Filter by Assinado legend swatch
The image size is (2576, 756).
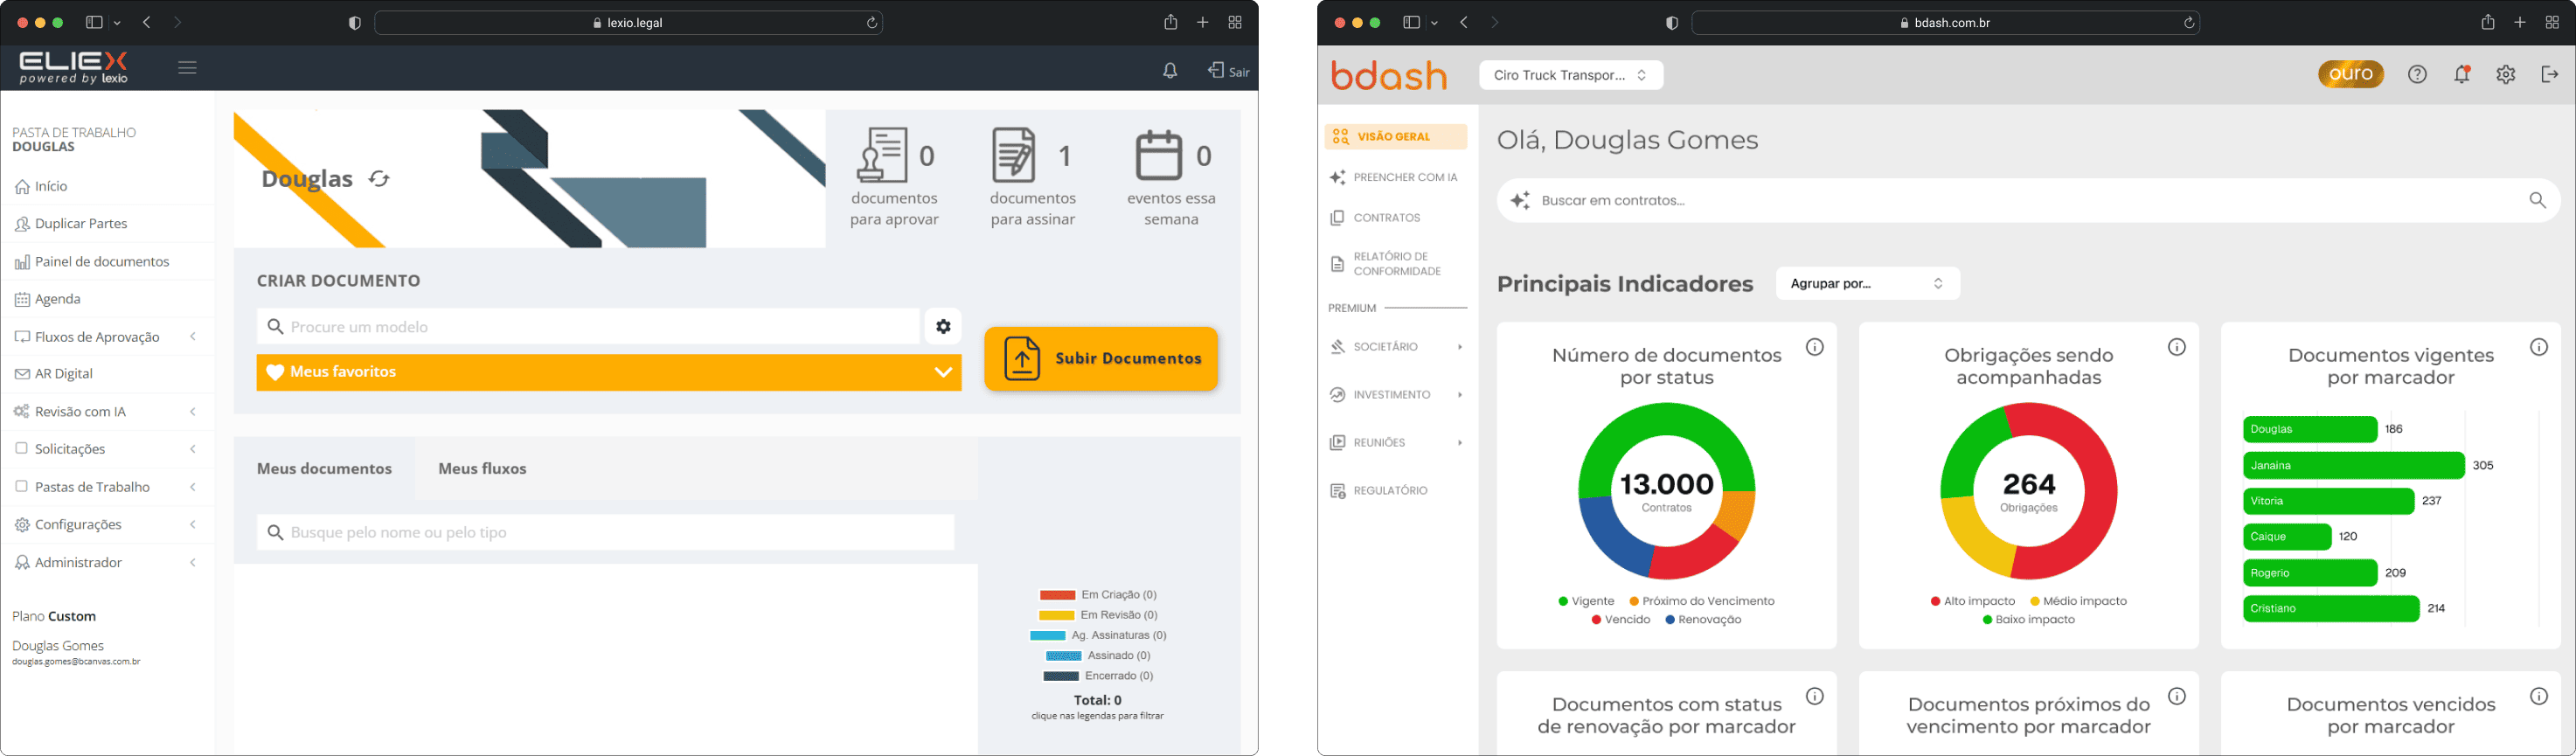click(1063, 656)
